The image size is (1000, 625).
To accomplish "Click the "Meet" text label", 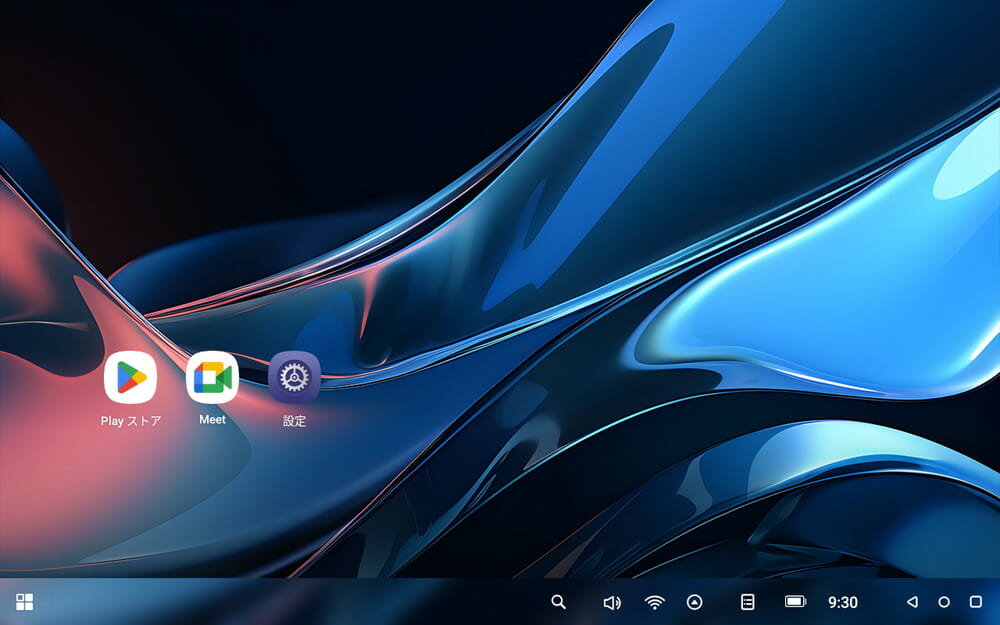I will coord(212,420).
